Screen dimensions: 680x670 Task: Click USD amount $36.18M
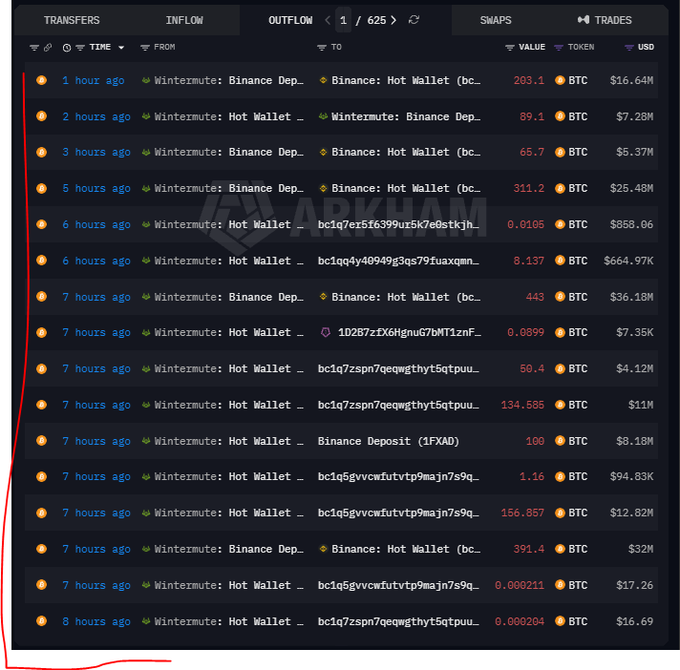[x=631, y=297]
